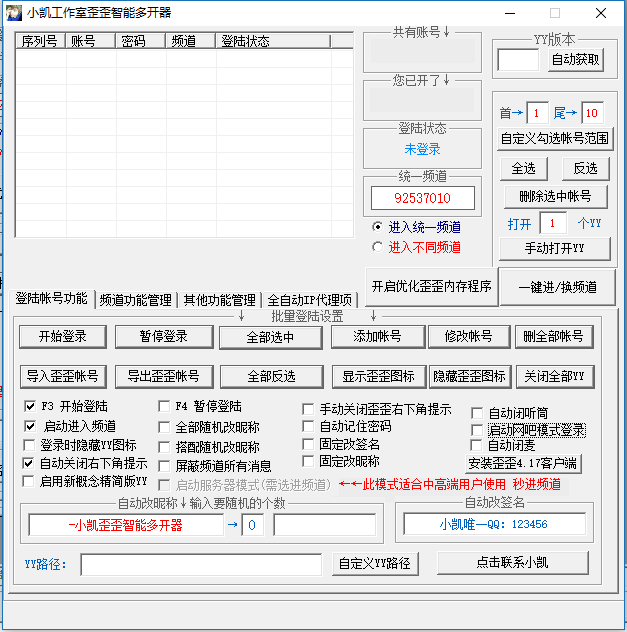Click the 密码 column header
The height and width of the screenshot is (632, 627).
140,41
